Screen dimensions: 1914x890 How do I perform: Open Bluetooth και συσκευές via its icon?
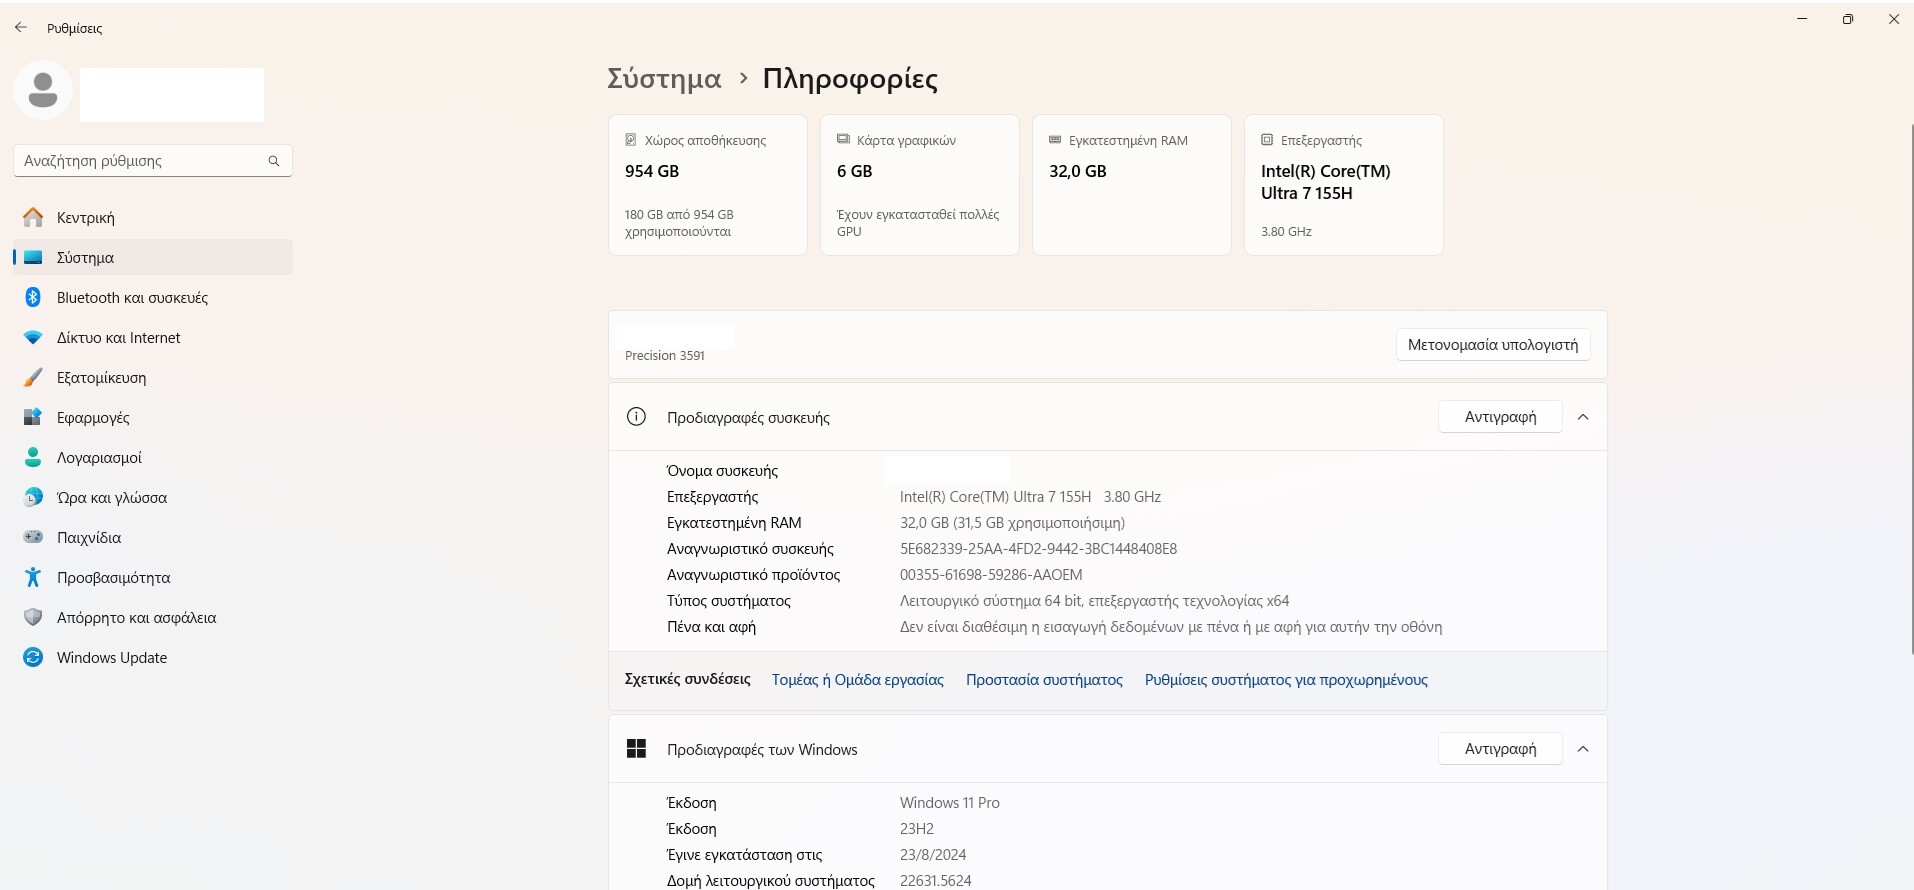pos(33,297)
